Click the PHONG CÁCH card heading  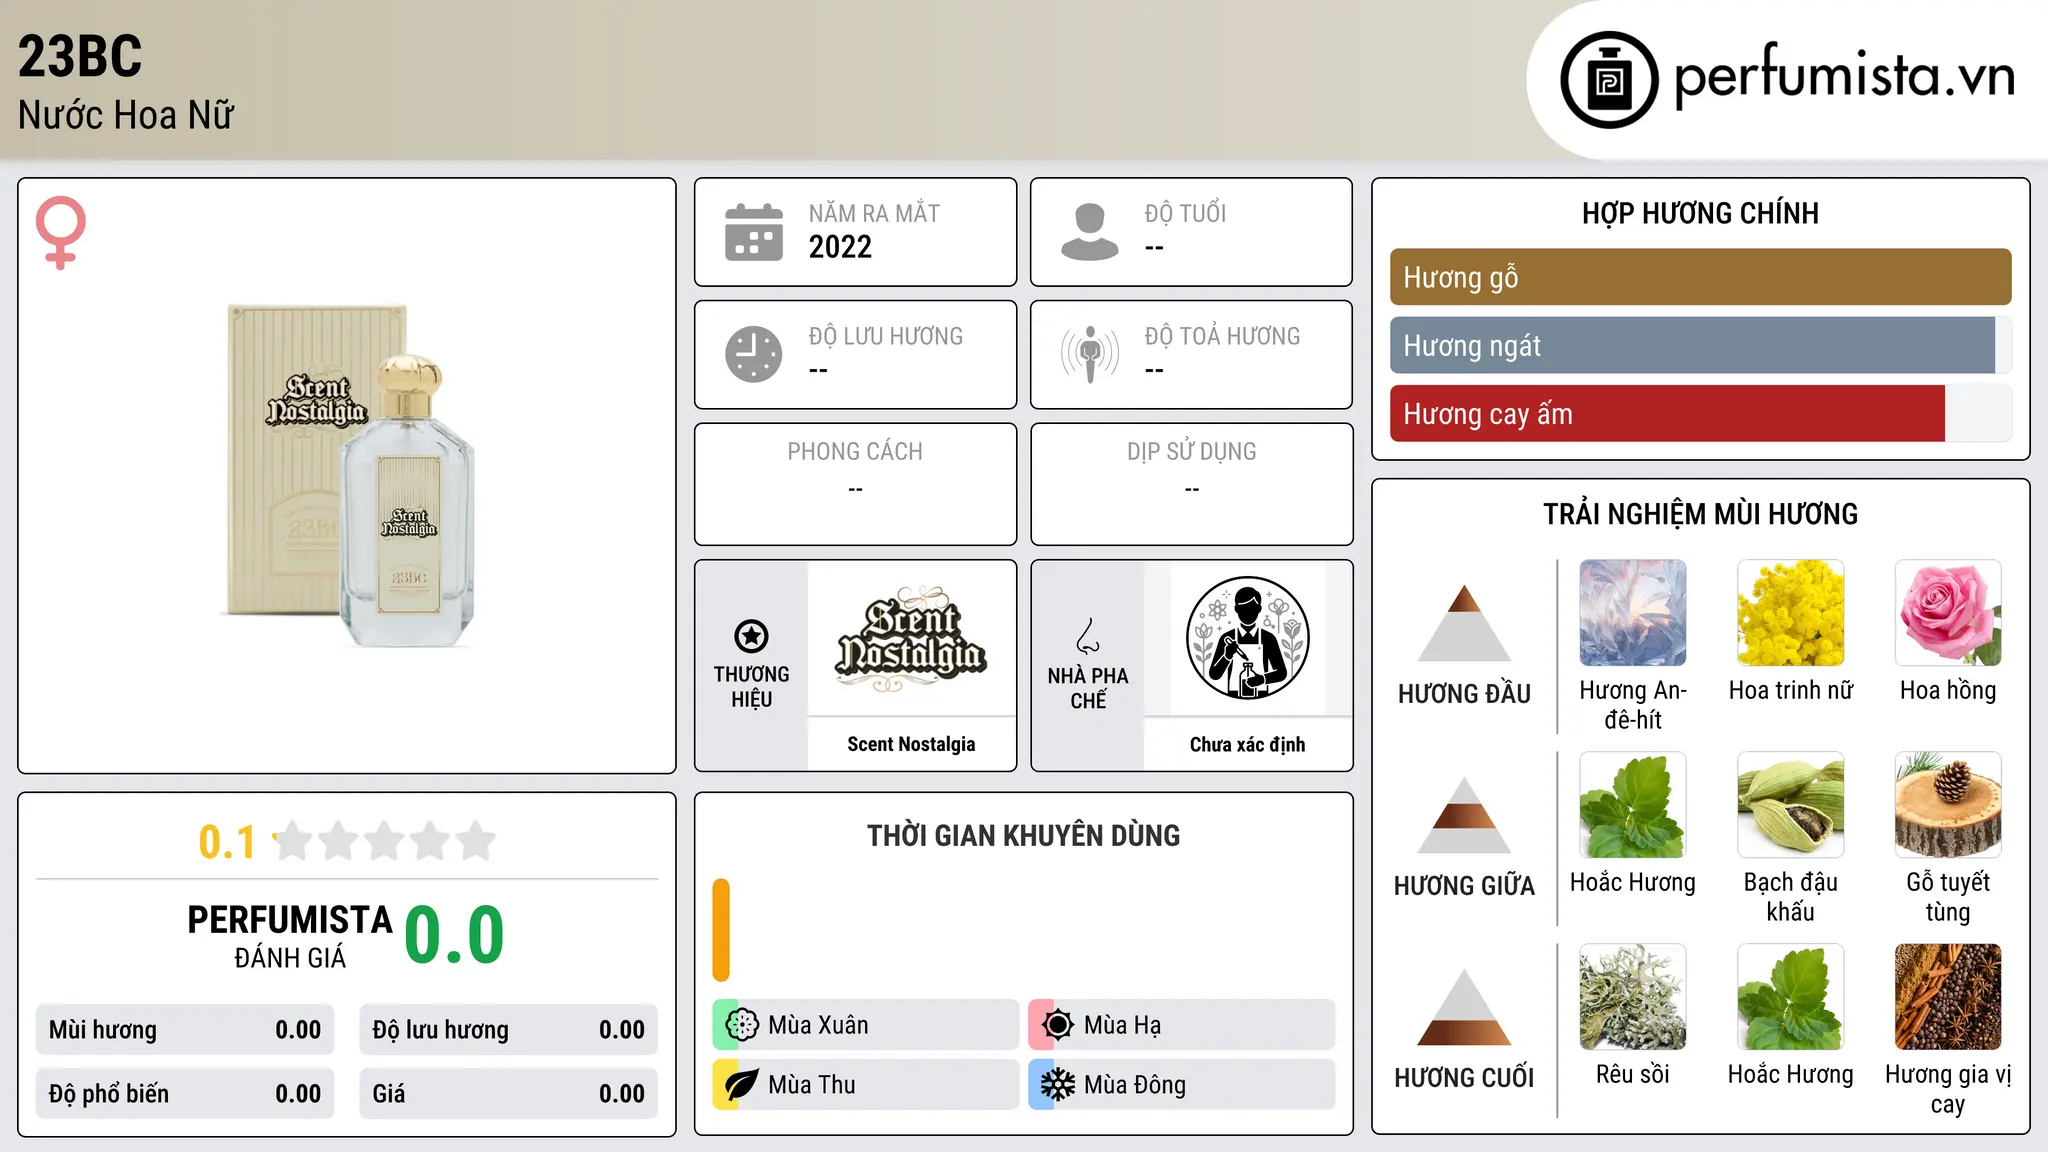[x=855, y=452]
